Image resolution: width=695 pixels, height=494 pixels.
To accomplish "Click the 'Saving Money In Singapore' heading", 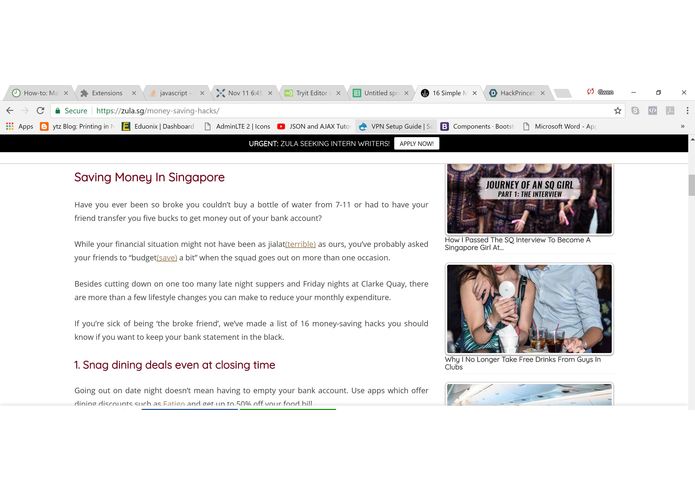I will 149,177.
